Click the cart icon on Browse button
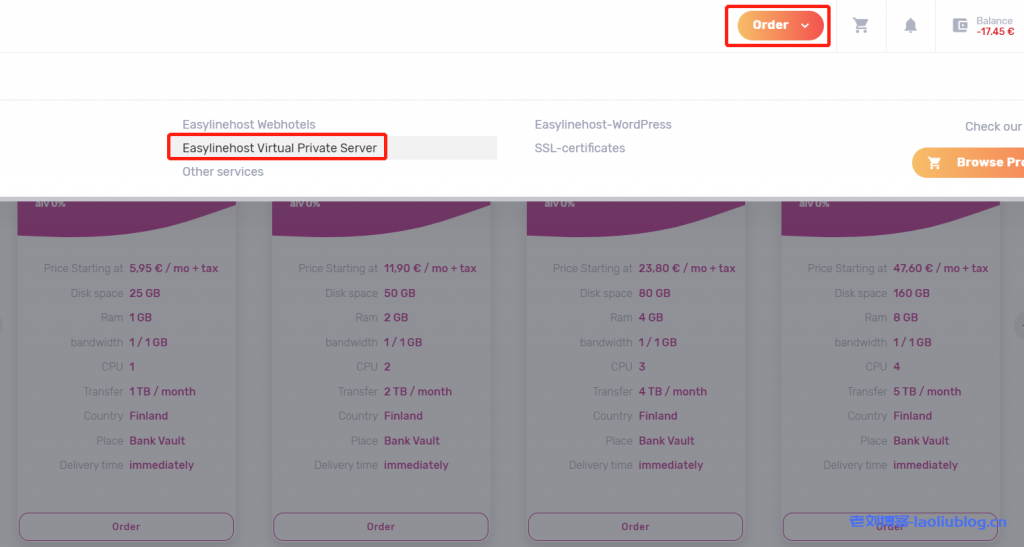The height and width of the screenshot is (547, 1024). tap(935, 163)
